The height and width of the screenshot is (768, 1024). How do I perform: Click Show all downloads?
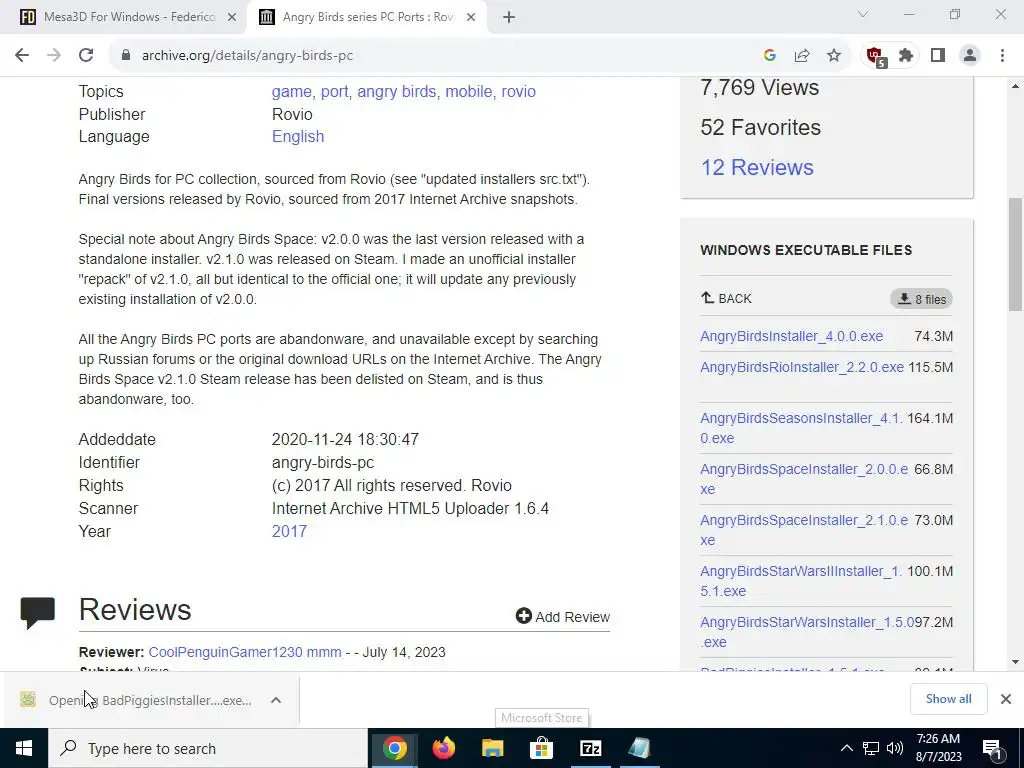948,699
